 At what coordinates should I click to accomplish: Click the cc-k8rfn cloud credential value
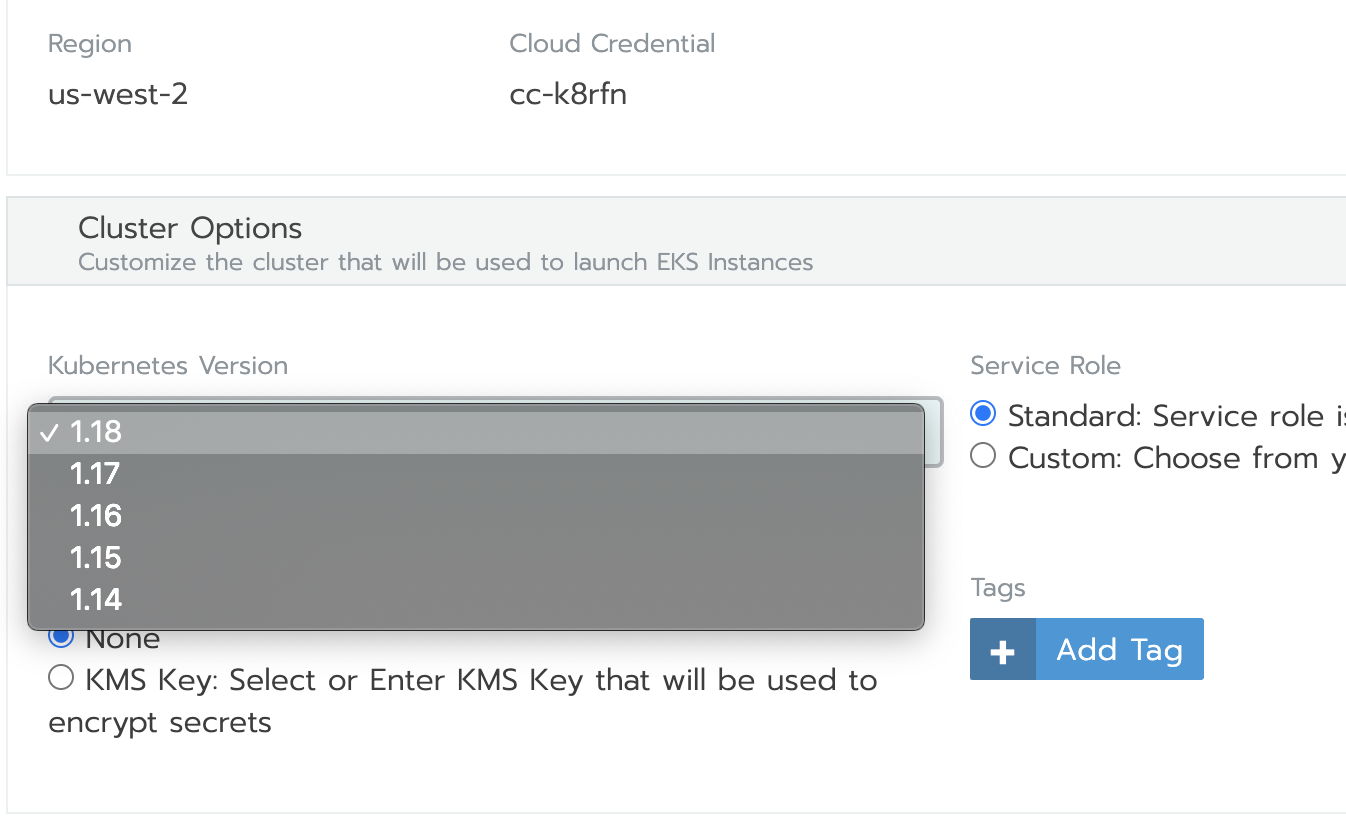click(567, 94)
